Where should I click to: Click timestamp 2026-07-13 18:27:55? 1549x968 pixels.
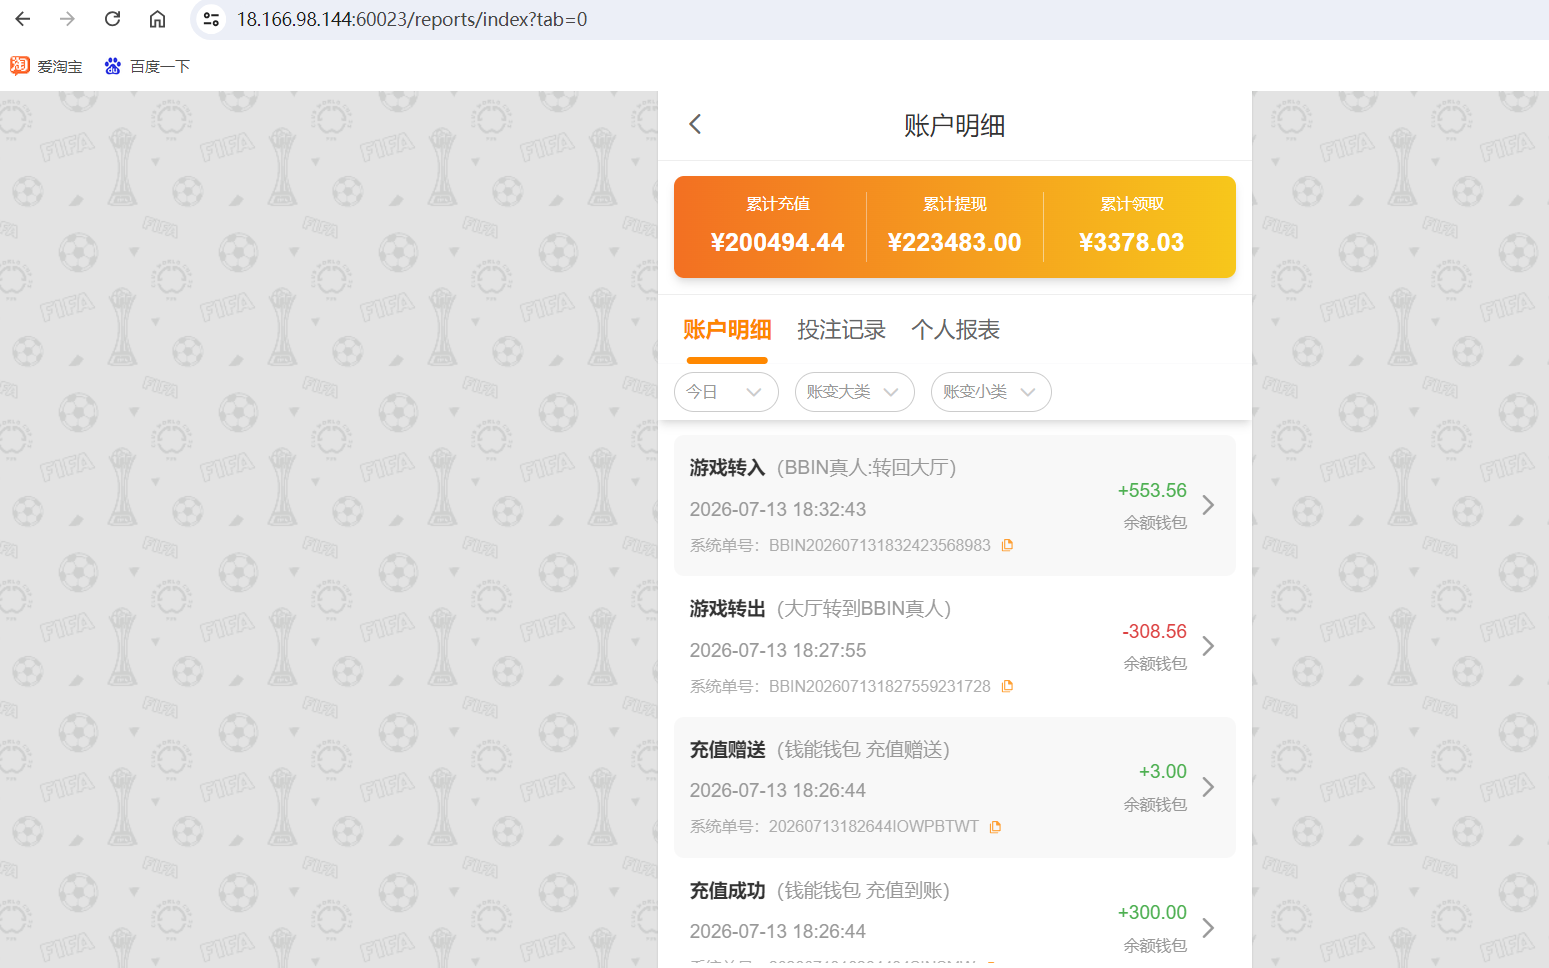(x=778, y=650)
